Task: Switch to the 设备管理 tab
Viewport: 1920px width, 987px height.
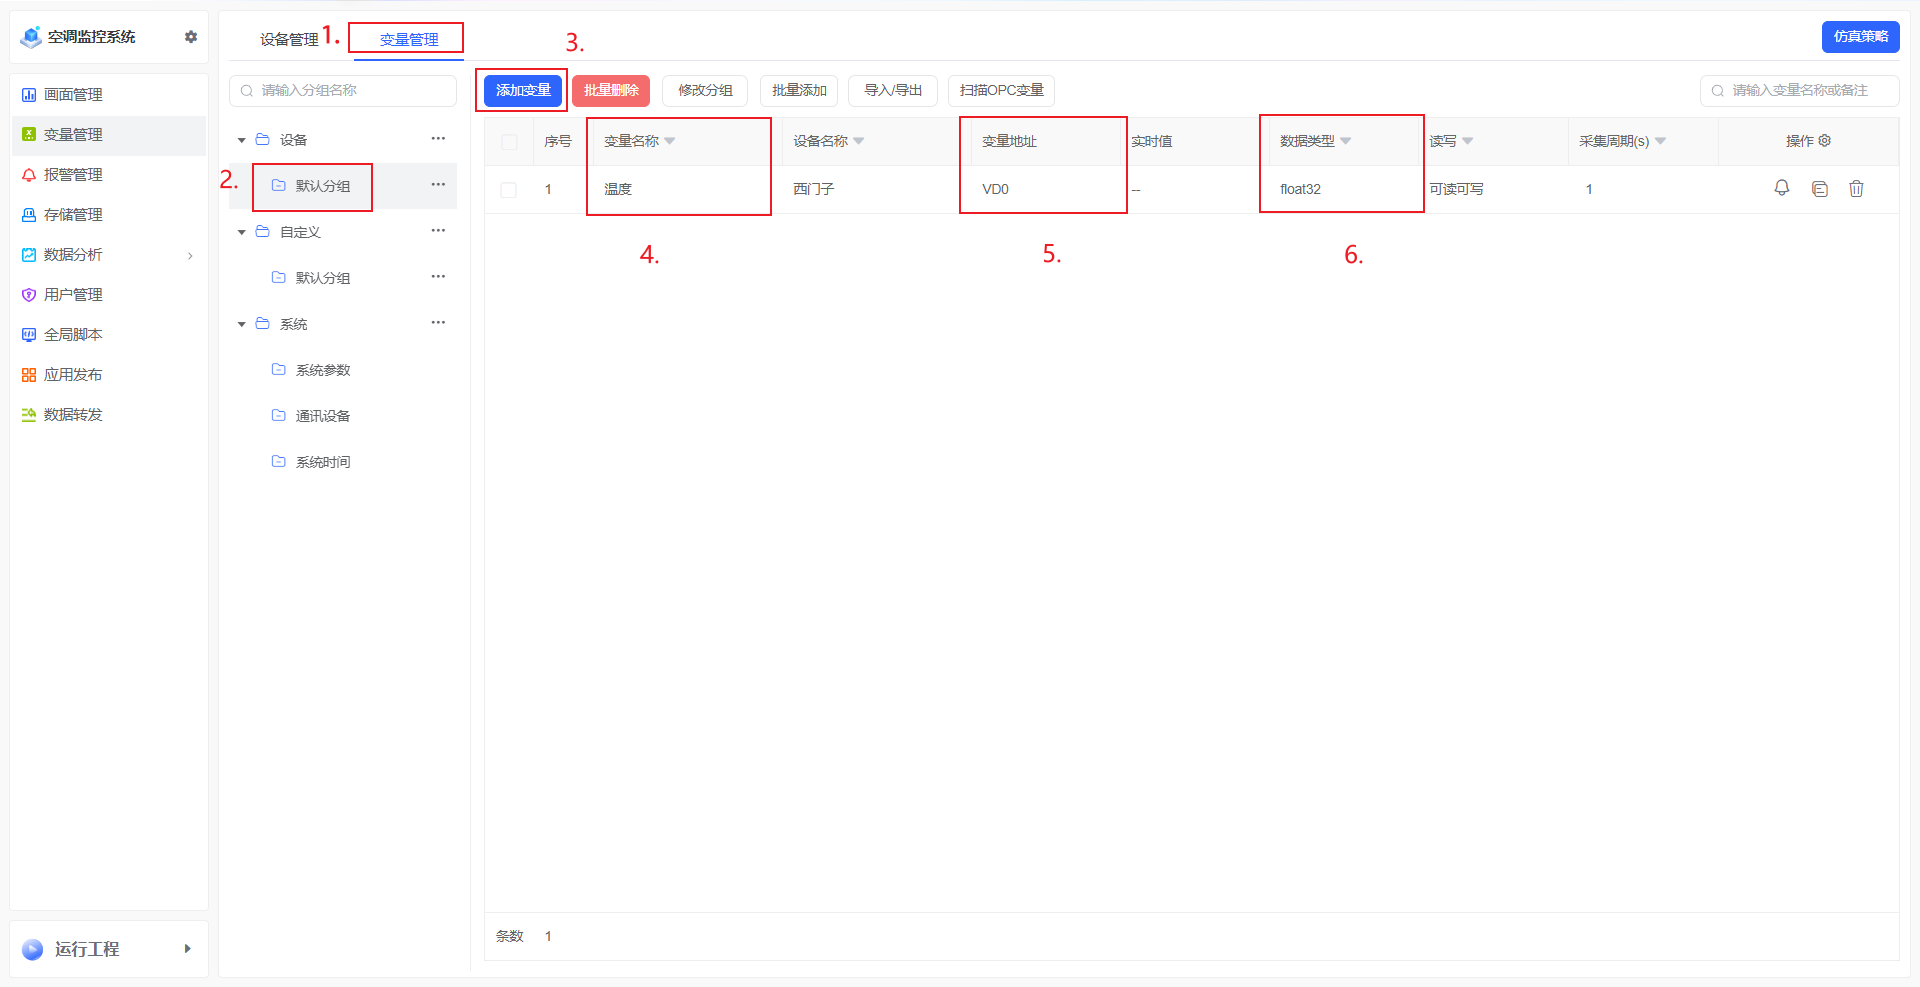Action: click(x=288, y=40)
